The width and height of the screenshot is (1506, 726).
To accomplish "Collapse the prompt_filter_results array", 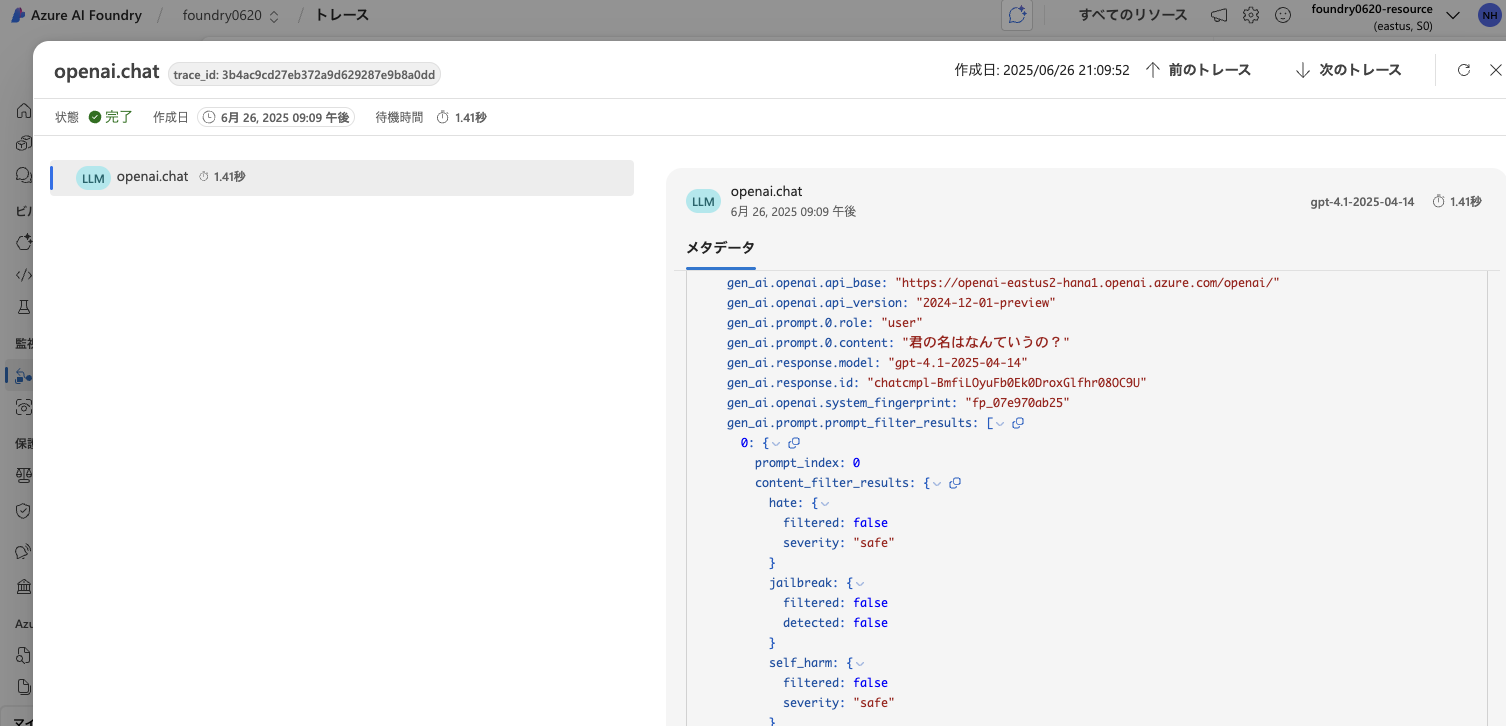I will pyautogui.click(x=1000, y=423).
